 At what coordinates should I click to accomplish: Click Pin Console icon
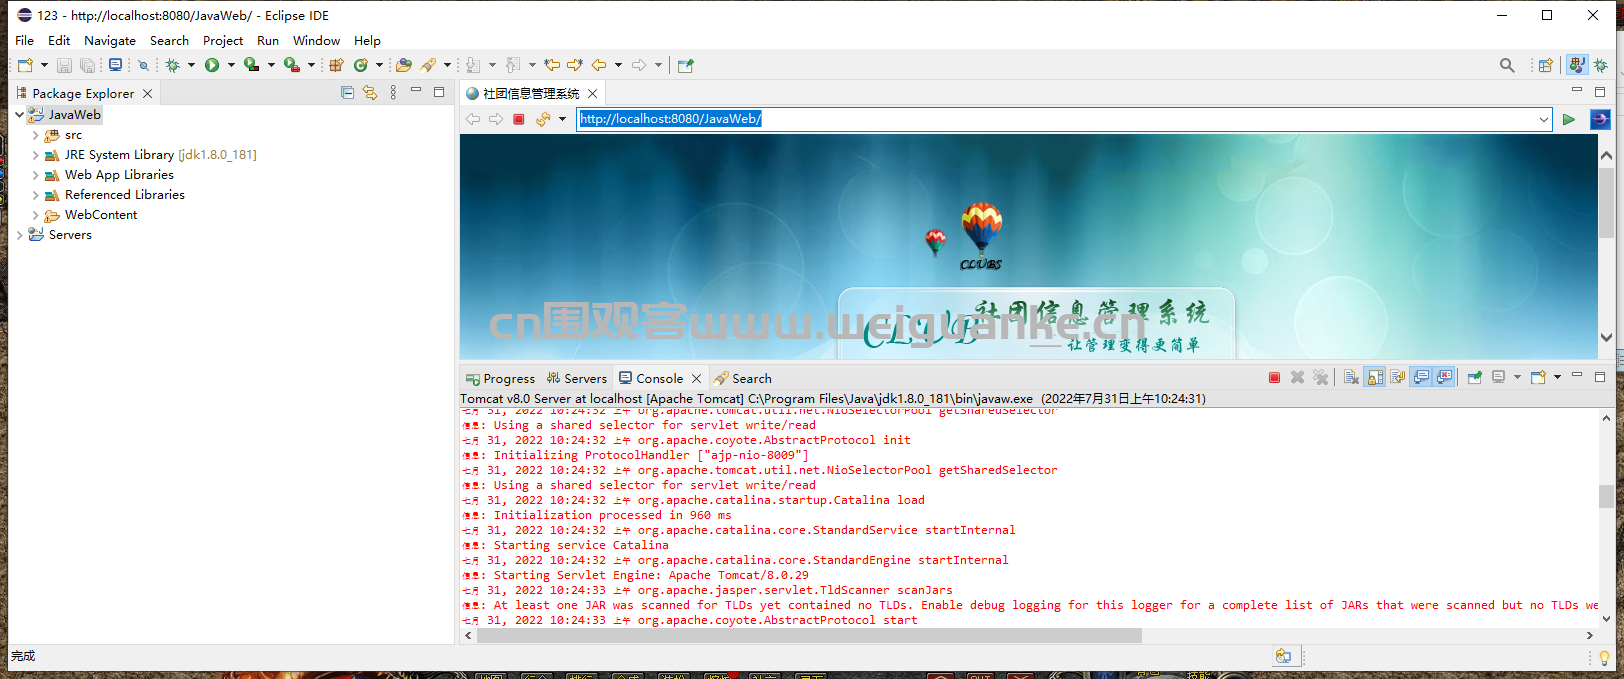(x=1474, y=378)
